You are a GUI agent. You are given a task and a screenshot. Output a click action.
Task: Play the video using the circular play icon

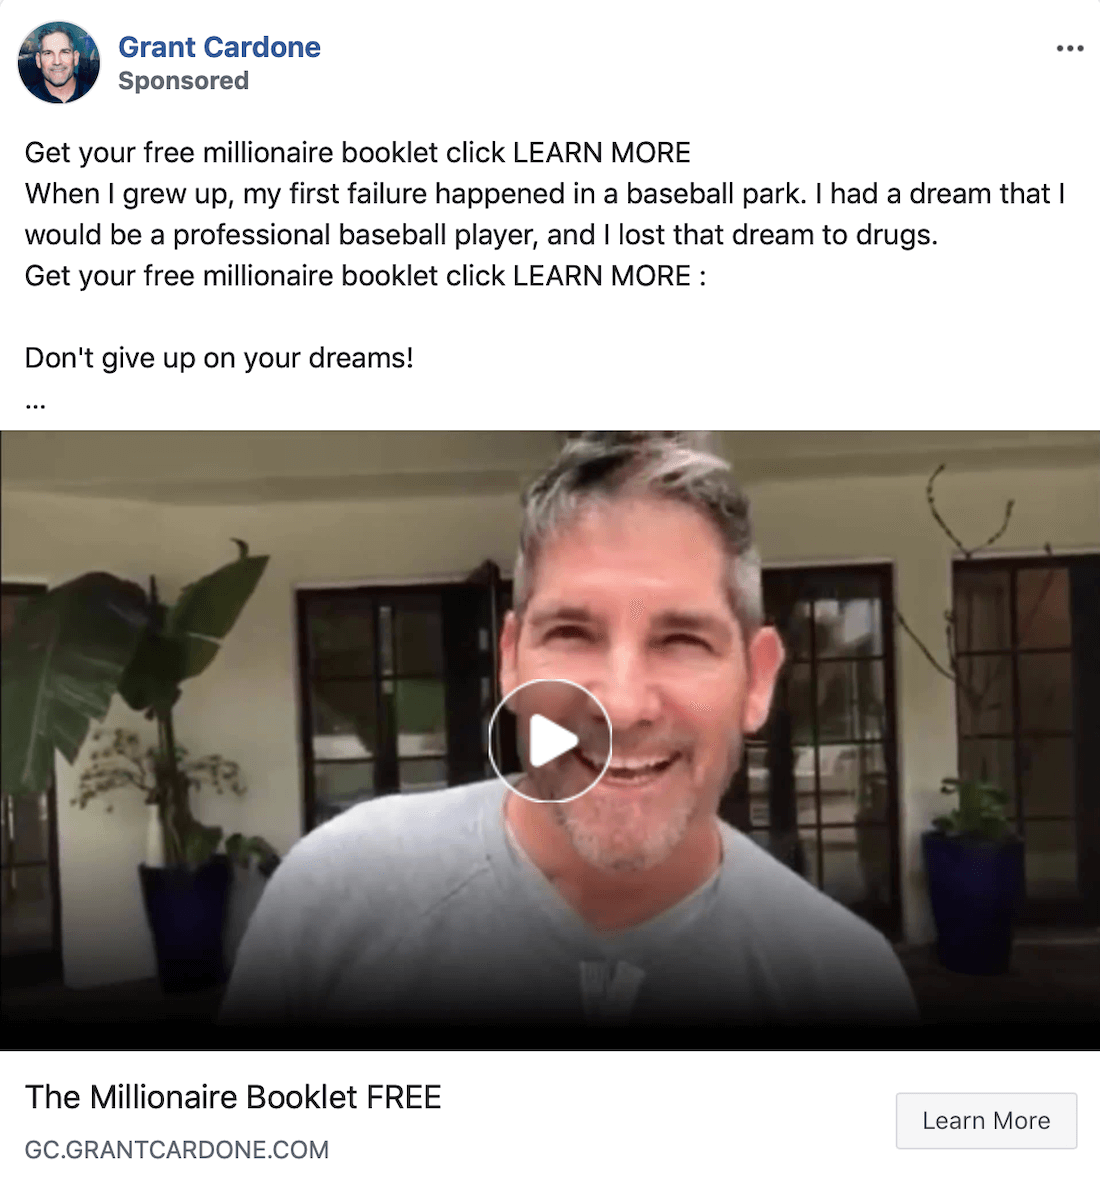click(550, 740)
